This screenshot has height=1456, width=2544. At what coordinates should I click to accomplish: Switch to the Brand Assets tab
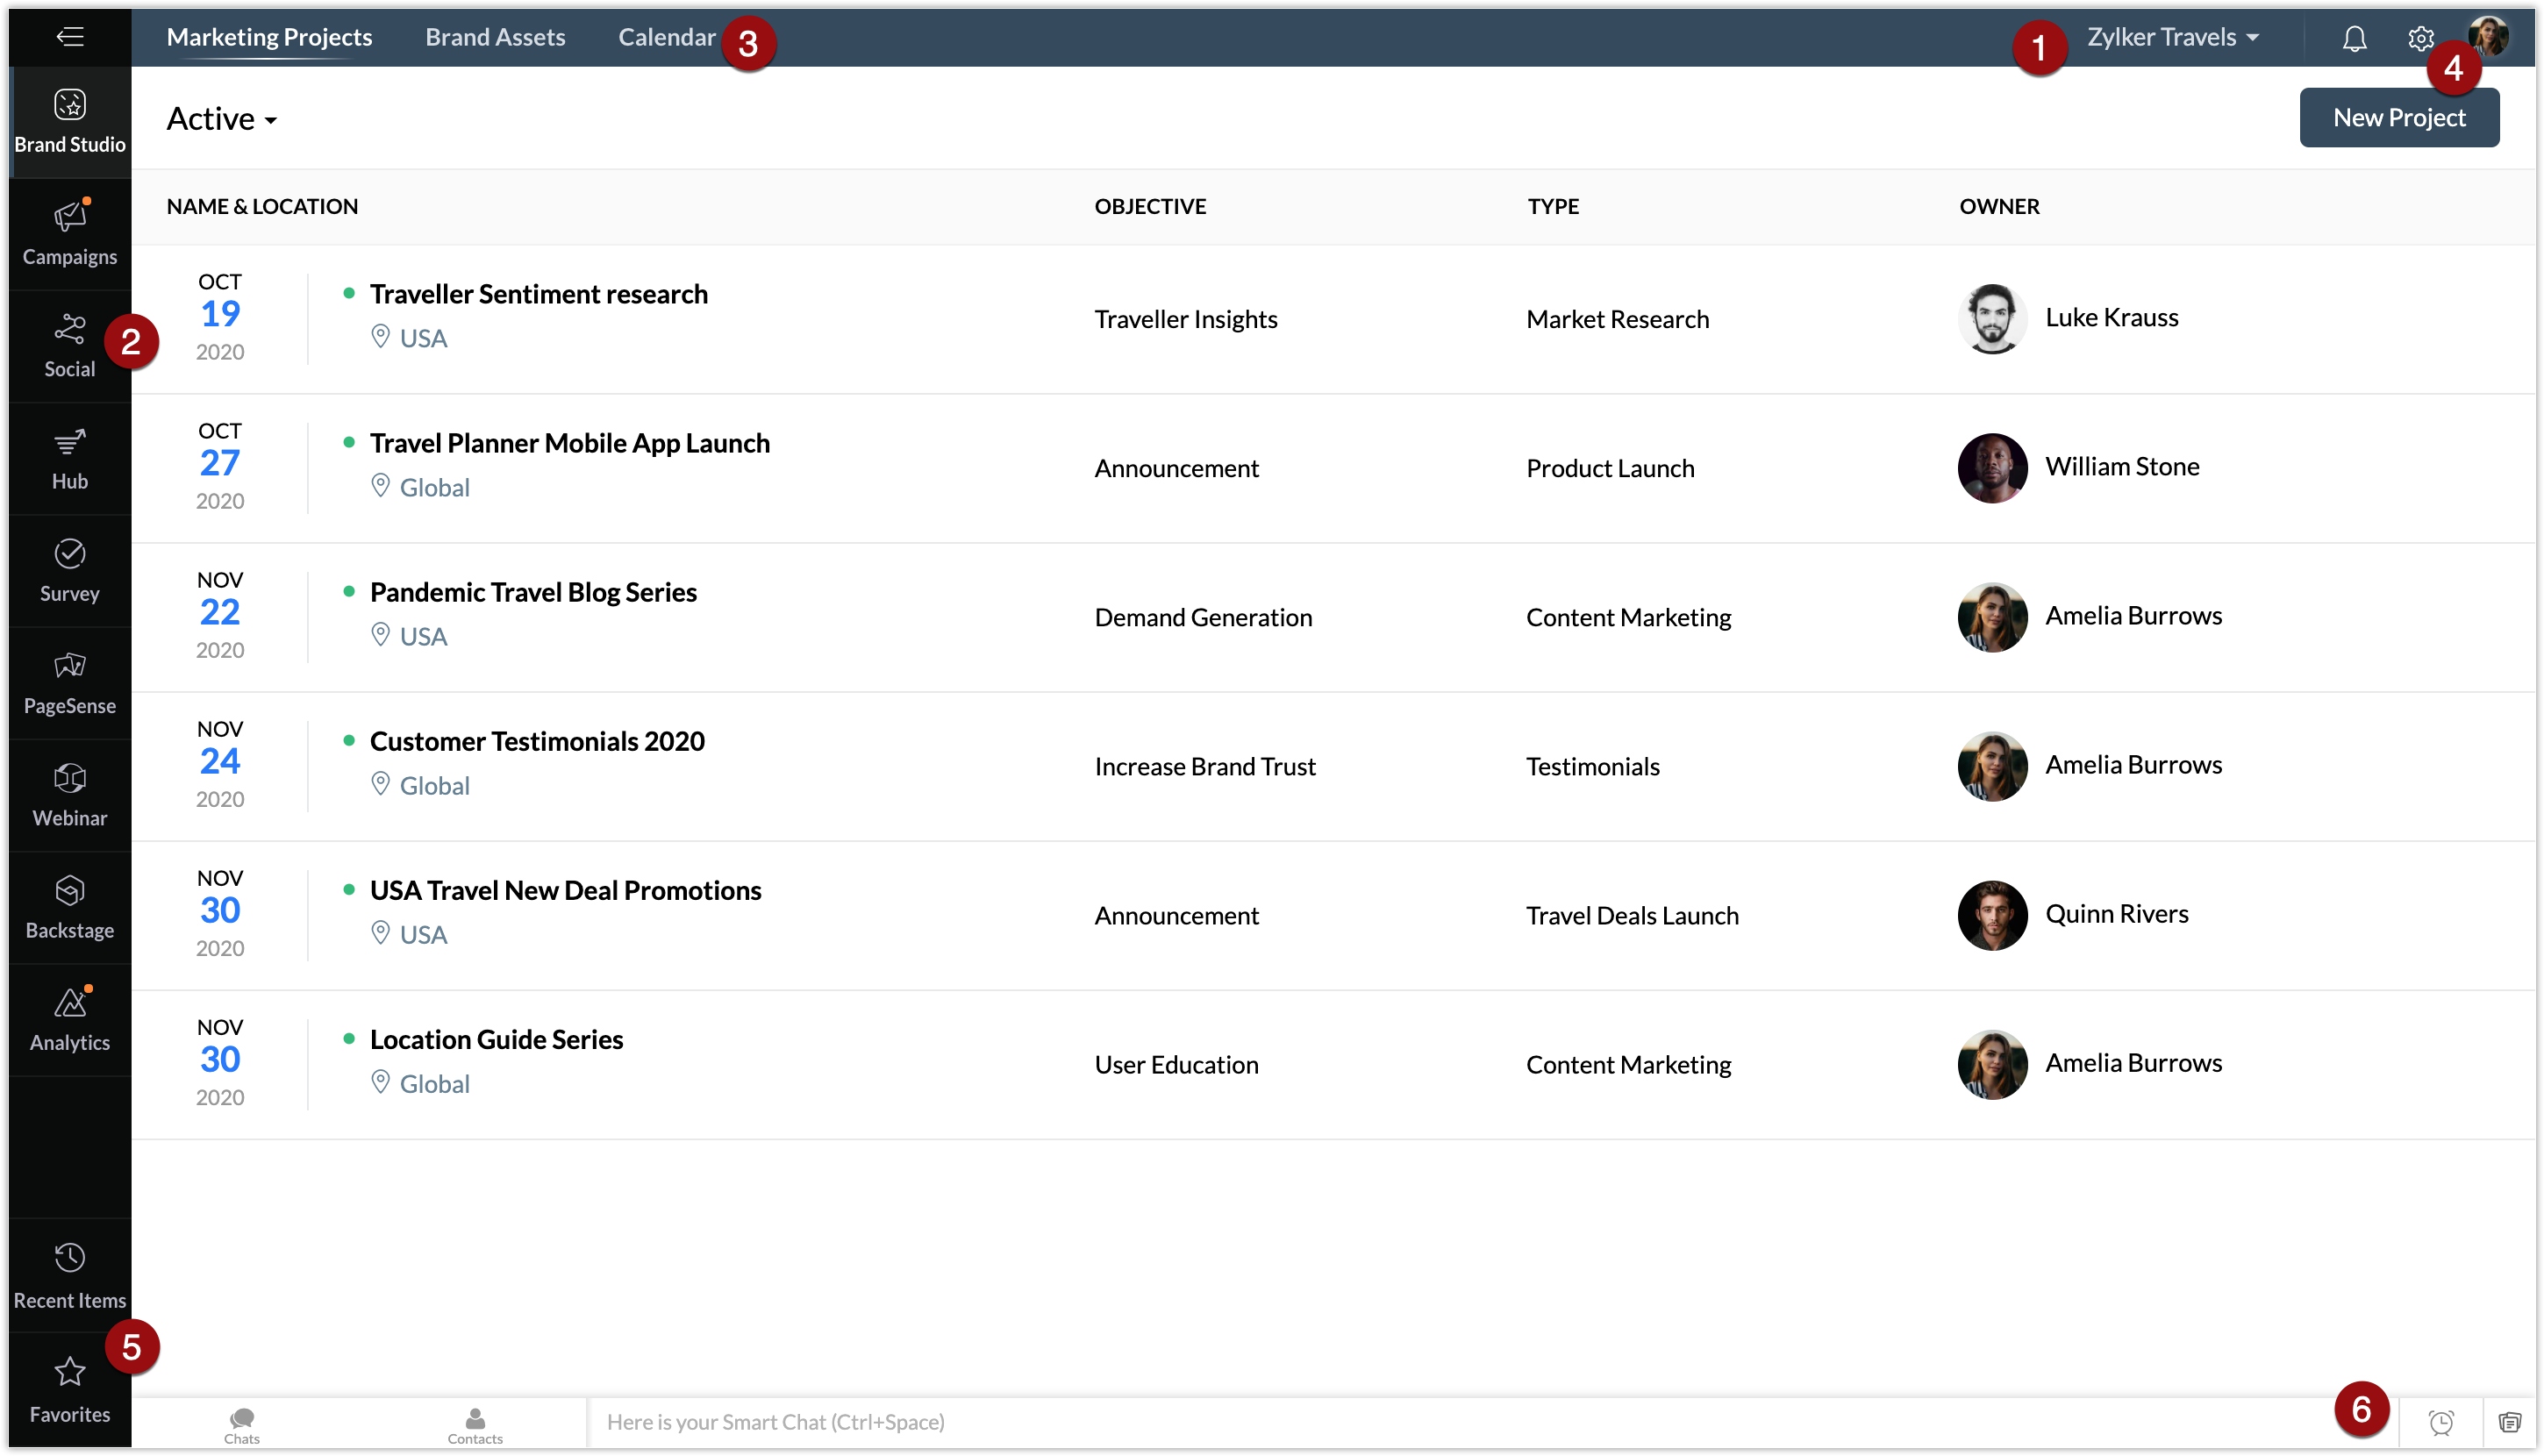[495, 37]
